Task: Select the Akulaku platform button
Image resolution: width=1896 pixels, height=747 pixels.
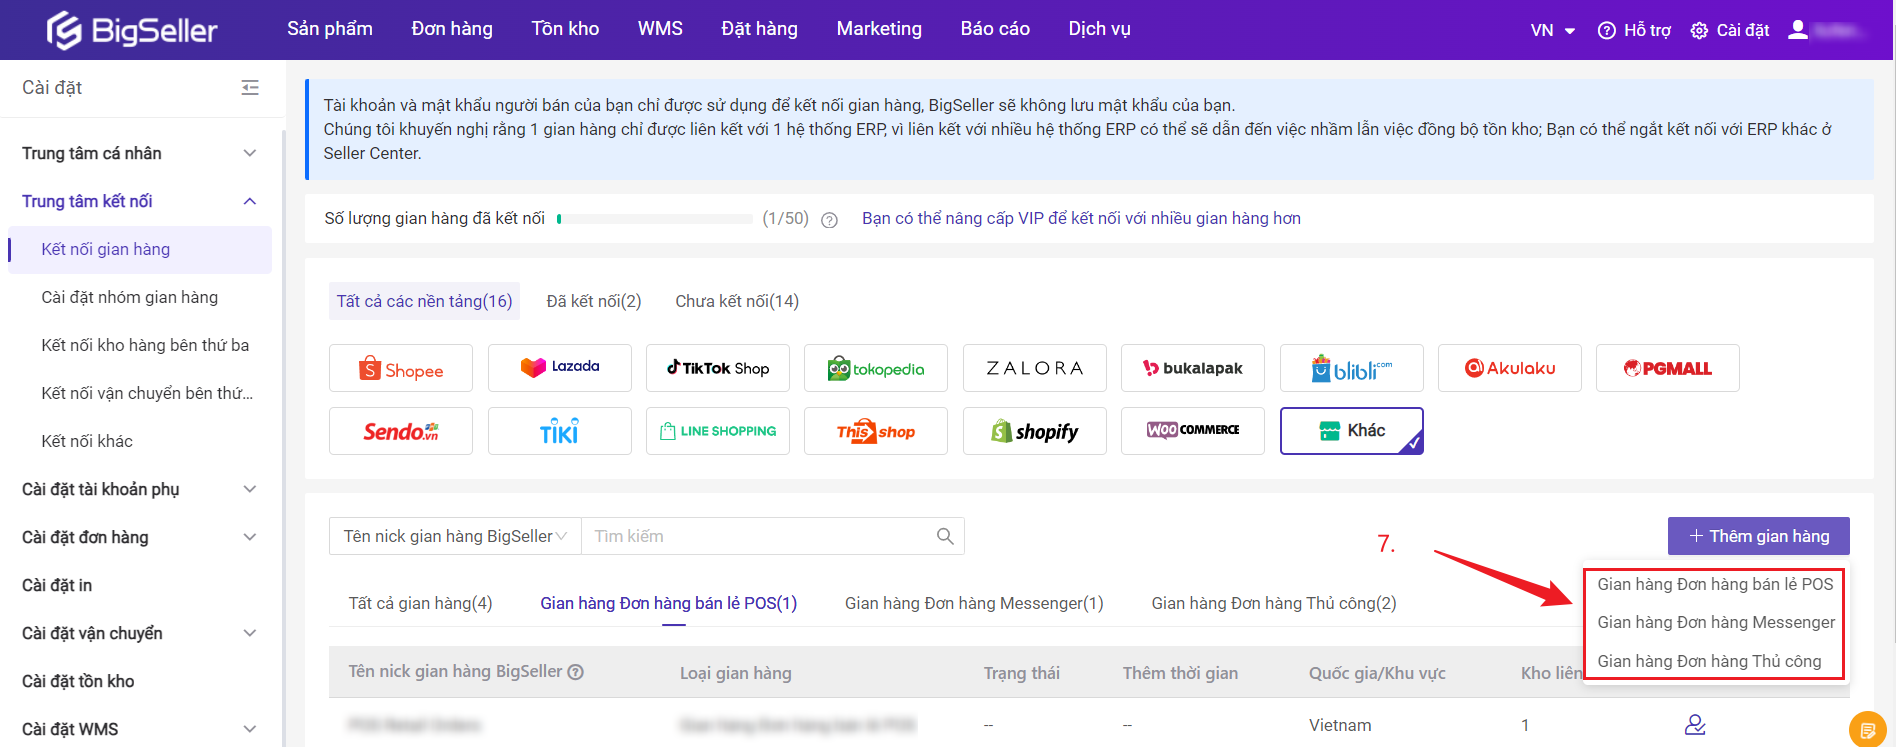Action: point(1510,368)
